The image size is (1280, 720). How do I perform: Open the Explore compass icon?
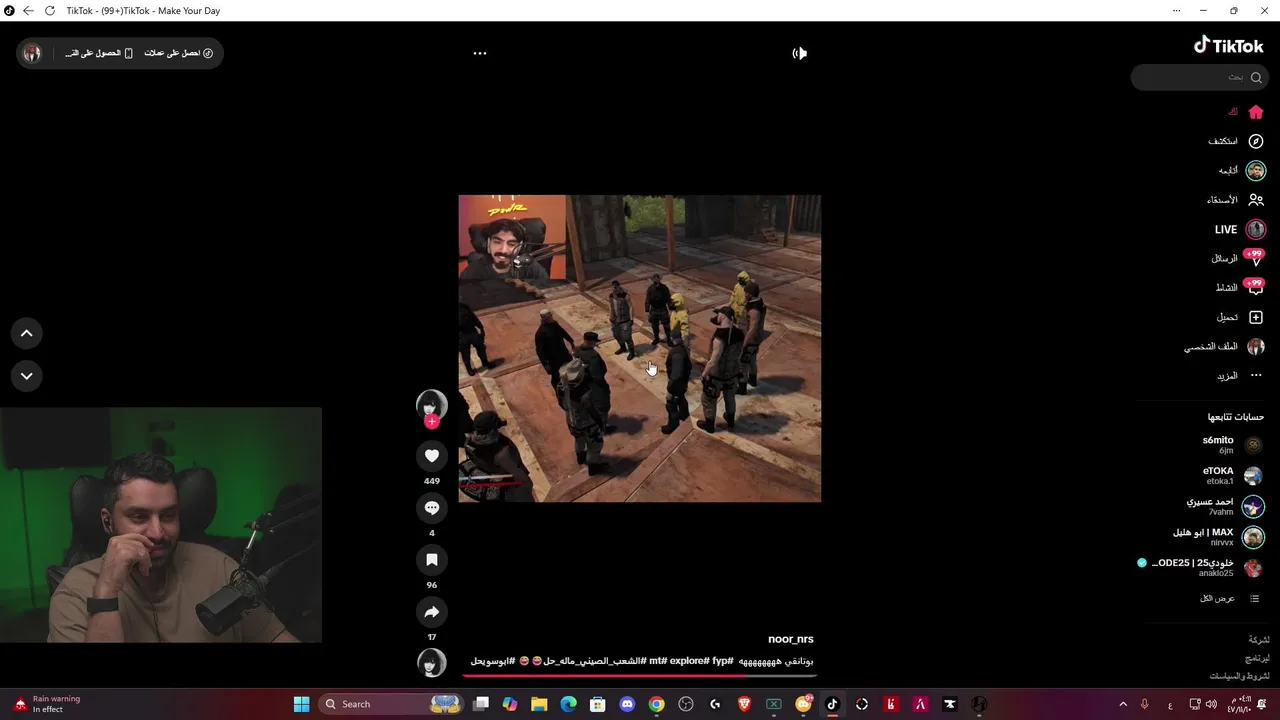[x=1256, y=141]
